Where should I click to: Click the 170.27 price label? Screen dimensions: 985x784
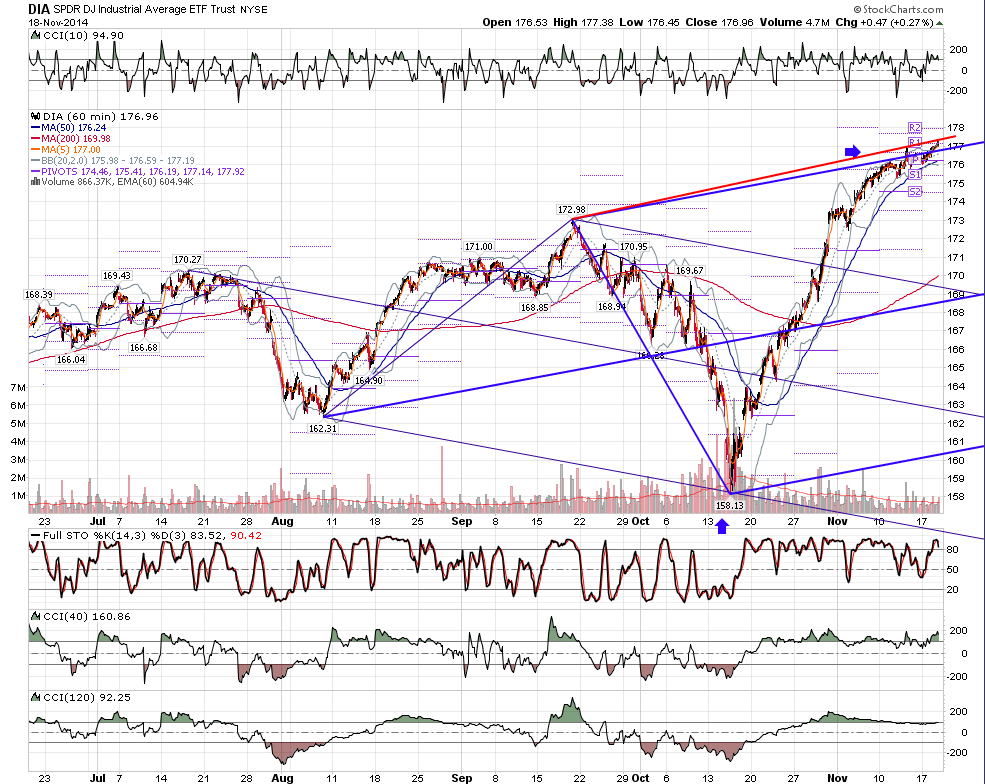tap(188, 259)
